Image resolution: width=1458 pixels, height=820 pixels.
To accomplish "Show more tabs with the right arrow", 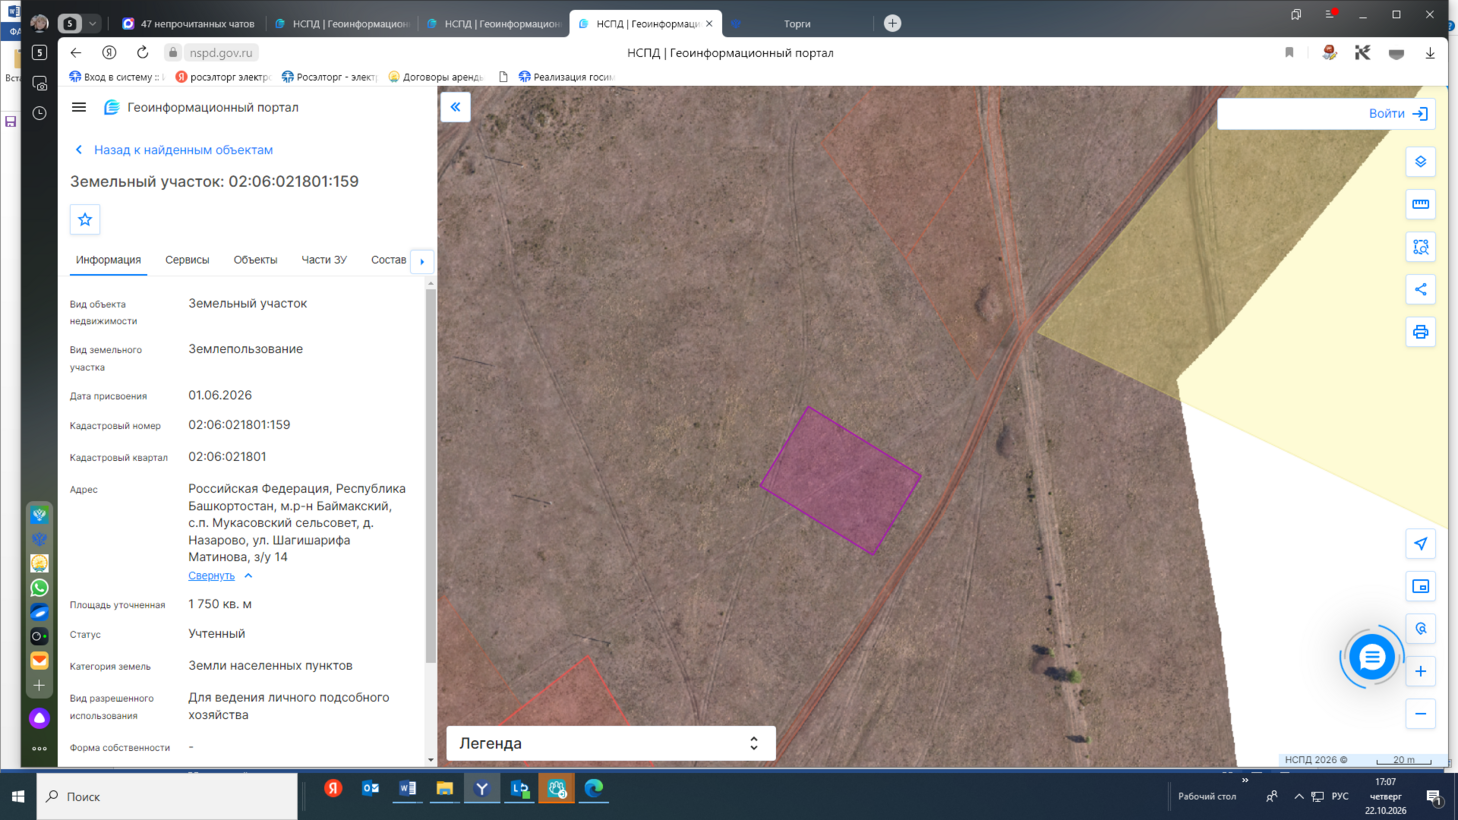I will (x=422, y=261).
